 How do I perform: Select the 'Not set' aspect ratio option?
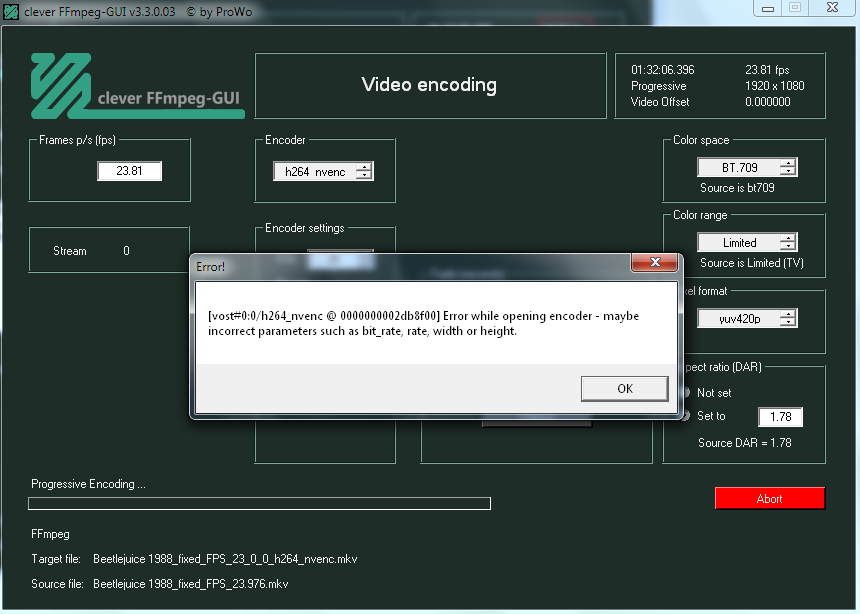click(708, 393)
